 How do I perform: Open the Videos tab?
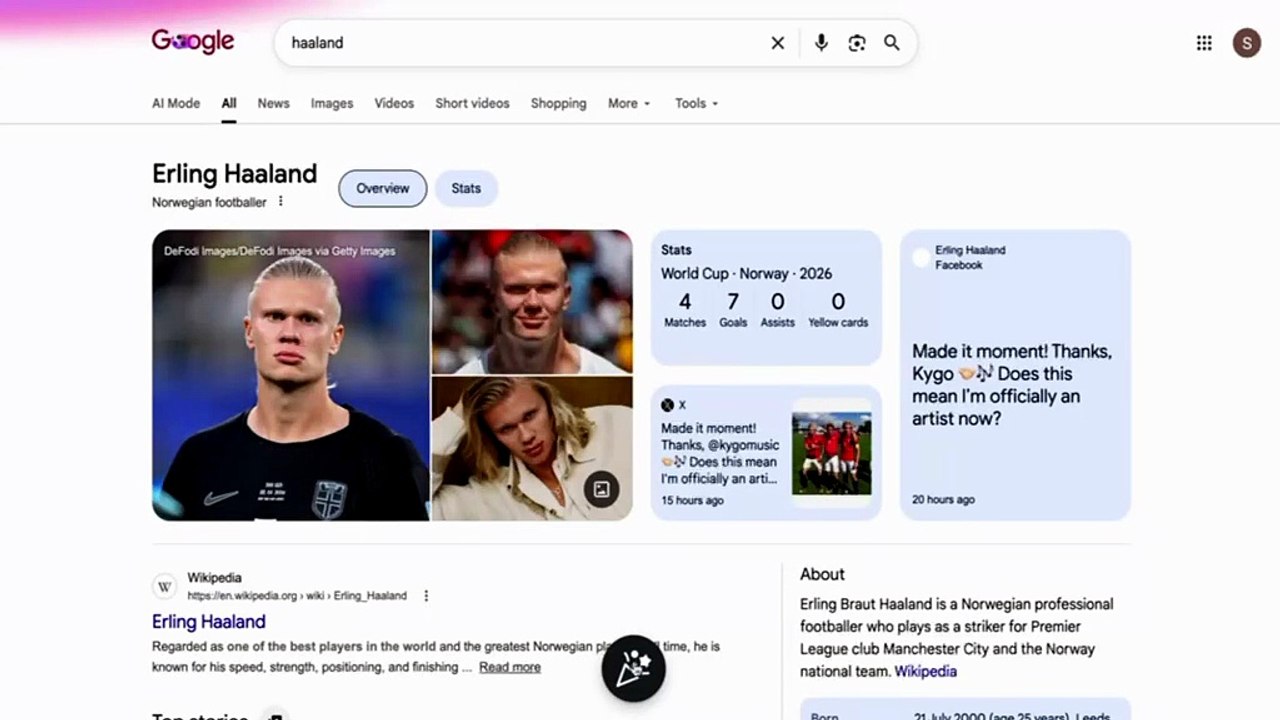(x=394, y=103)
